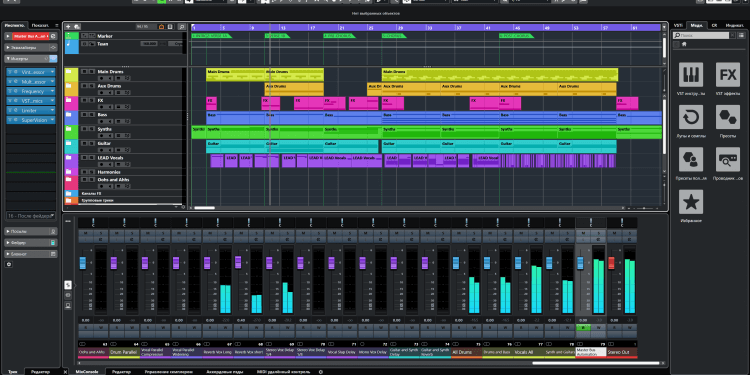Click the All Drums channel fader
The image size is (750, 375).
pos(456,263)
